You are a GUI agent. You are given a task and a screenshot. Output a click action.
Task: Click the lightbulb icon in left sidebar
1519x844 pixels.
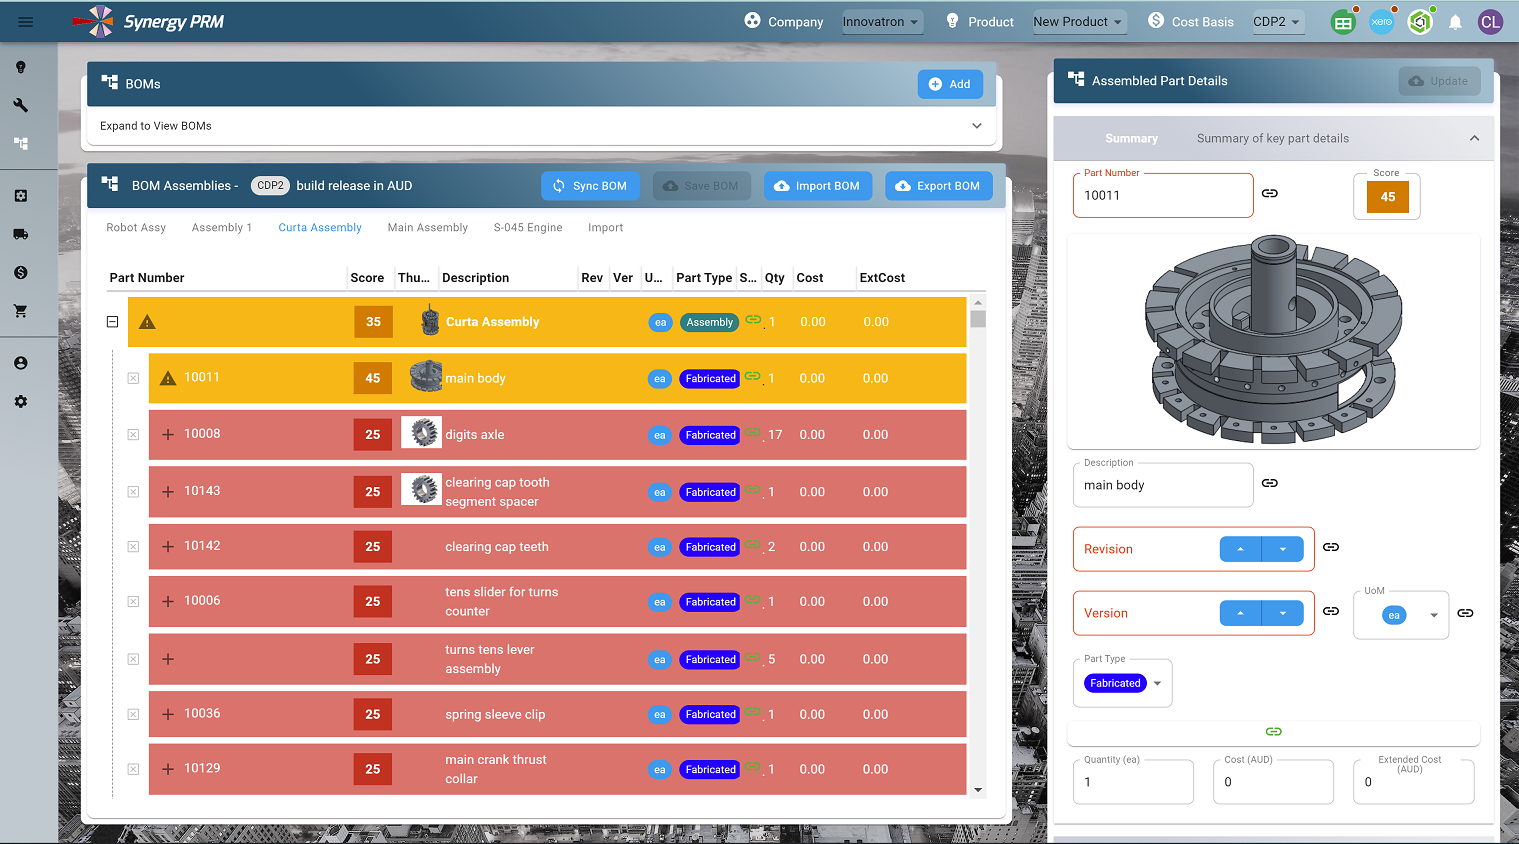20,67
